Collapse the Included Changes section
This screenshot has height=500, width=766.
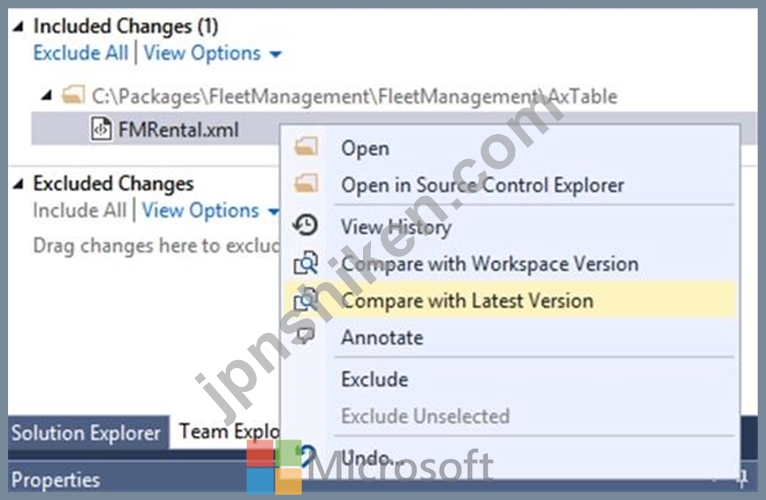click(19, 26)
